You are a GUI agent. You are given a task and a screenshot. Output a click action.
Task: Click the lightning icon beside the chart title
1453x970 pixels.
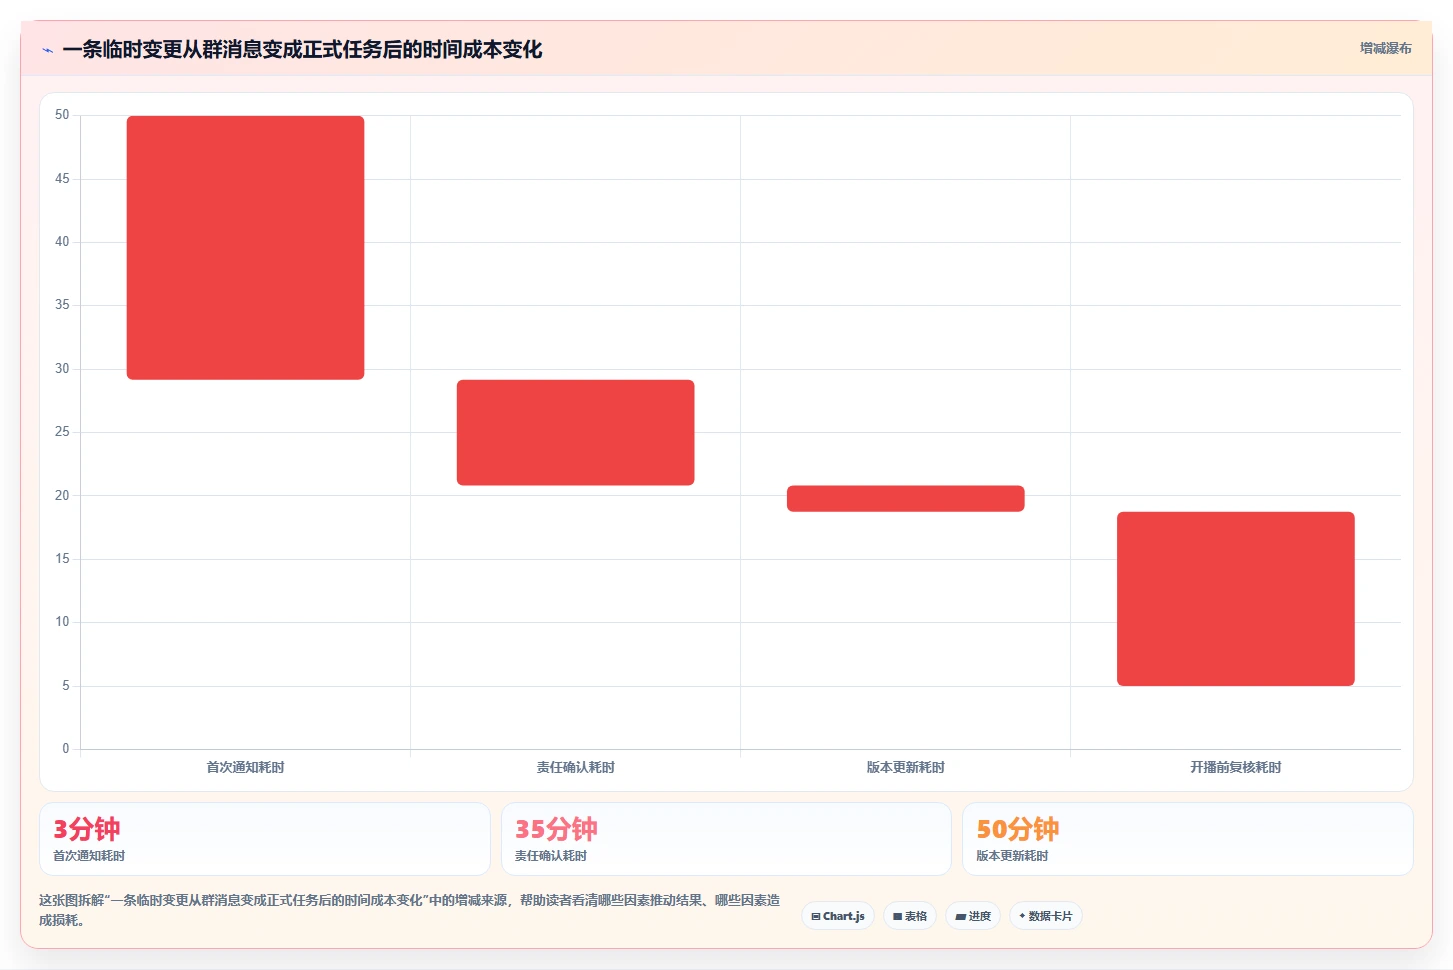[x=48, y=50]
